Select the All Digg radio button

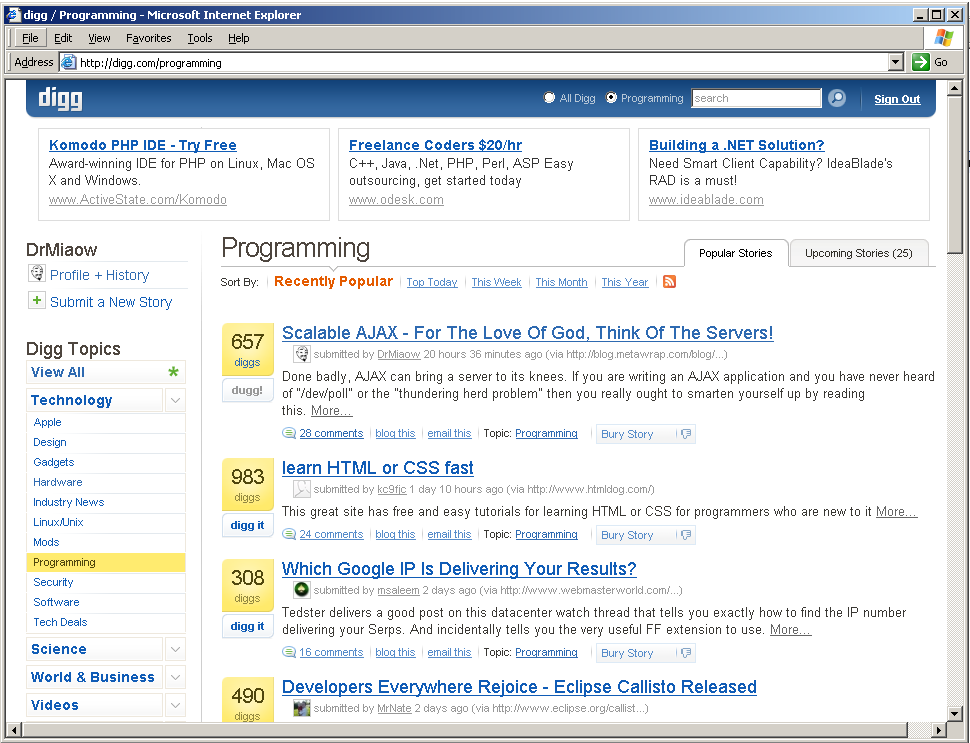click(549, 98)
